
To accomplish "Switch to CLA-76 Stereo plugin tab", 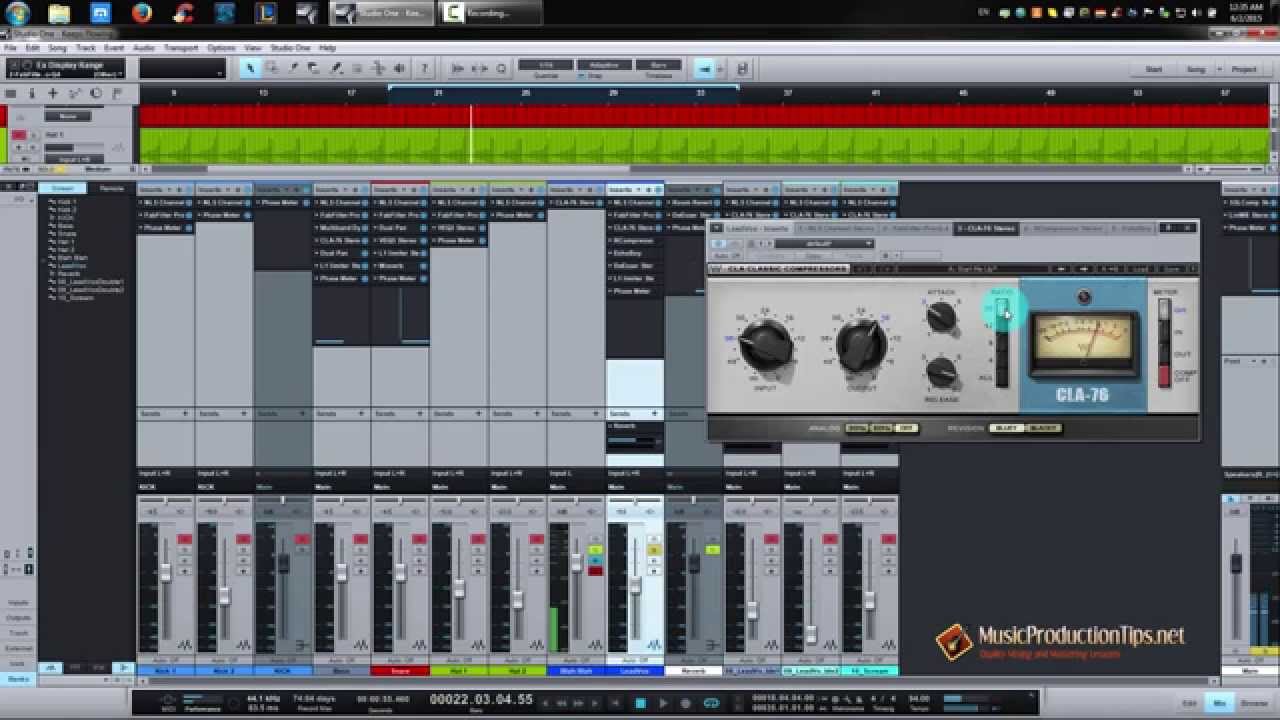I will [986, 228].
